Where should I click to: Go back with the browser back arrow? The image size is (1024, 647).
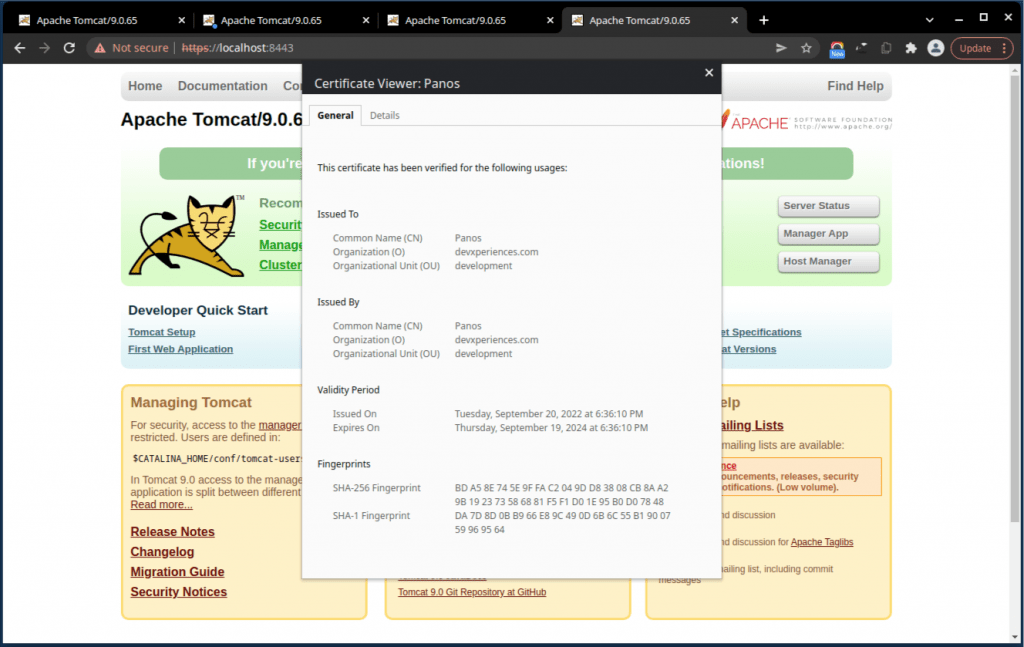pos(20,48)
